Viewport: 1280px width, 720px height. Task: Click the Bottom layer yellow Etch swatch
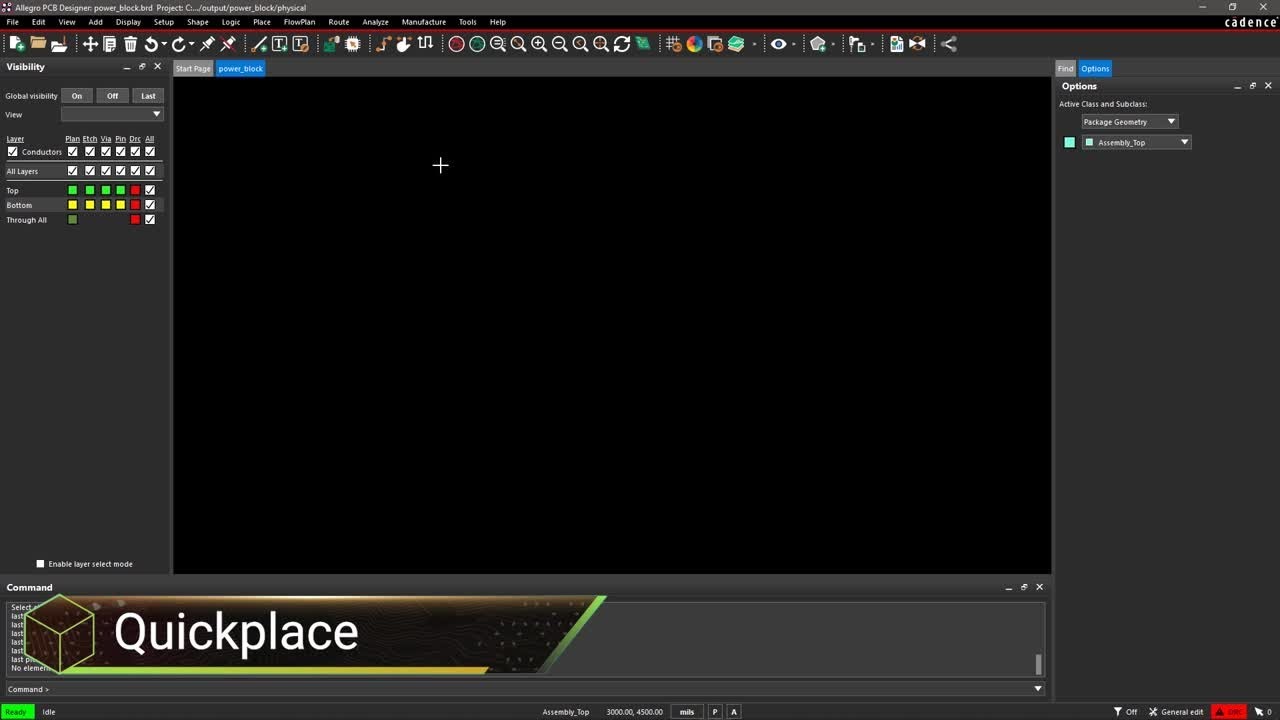tap(90, 205)
